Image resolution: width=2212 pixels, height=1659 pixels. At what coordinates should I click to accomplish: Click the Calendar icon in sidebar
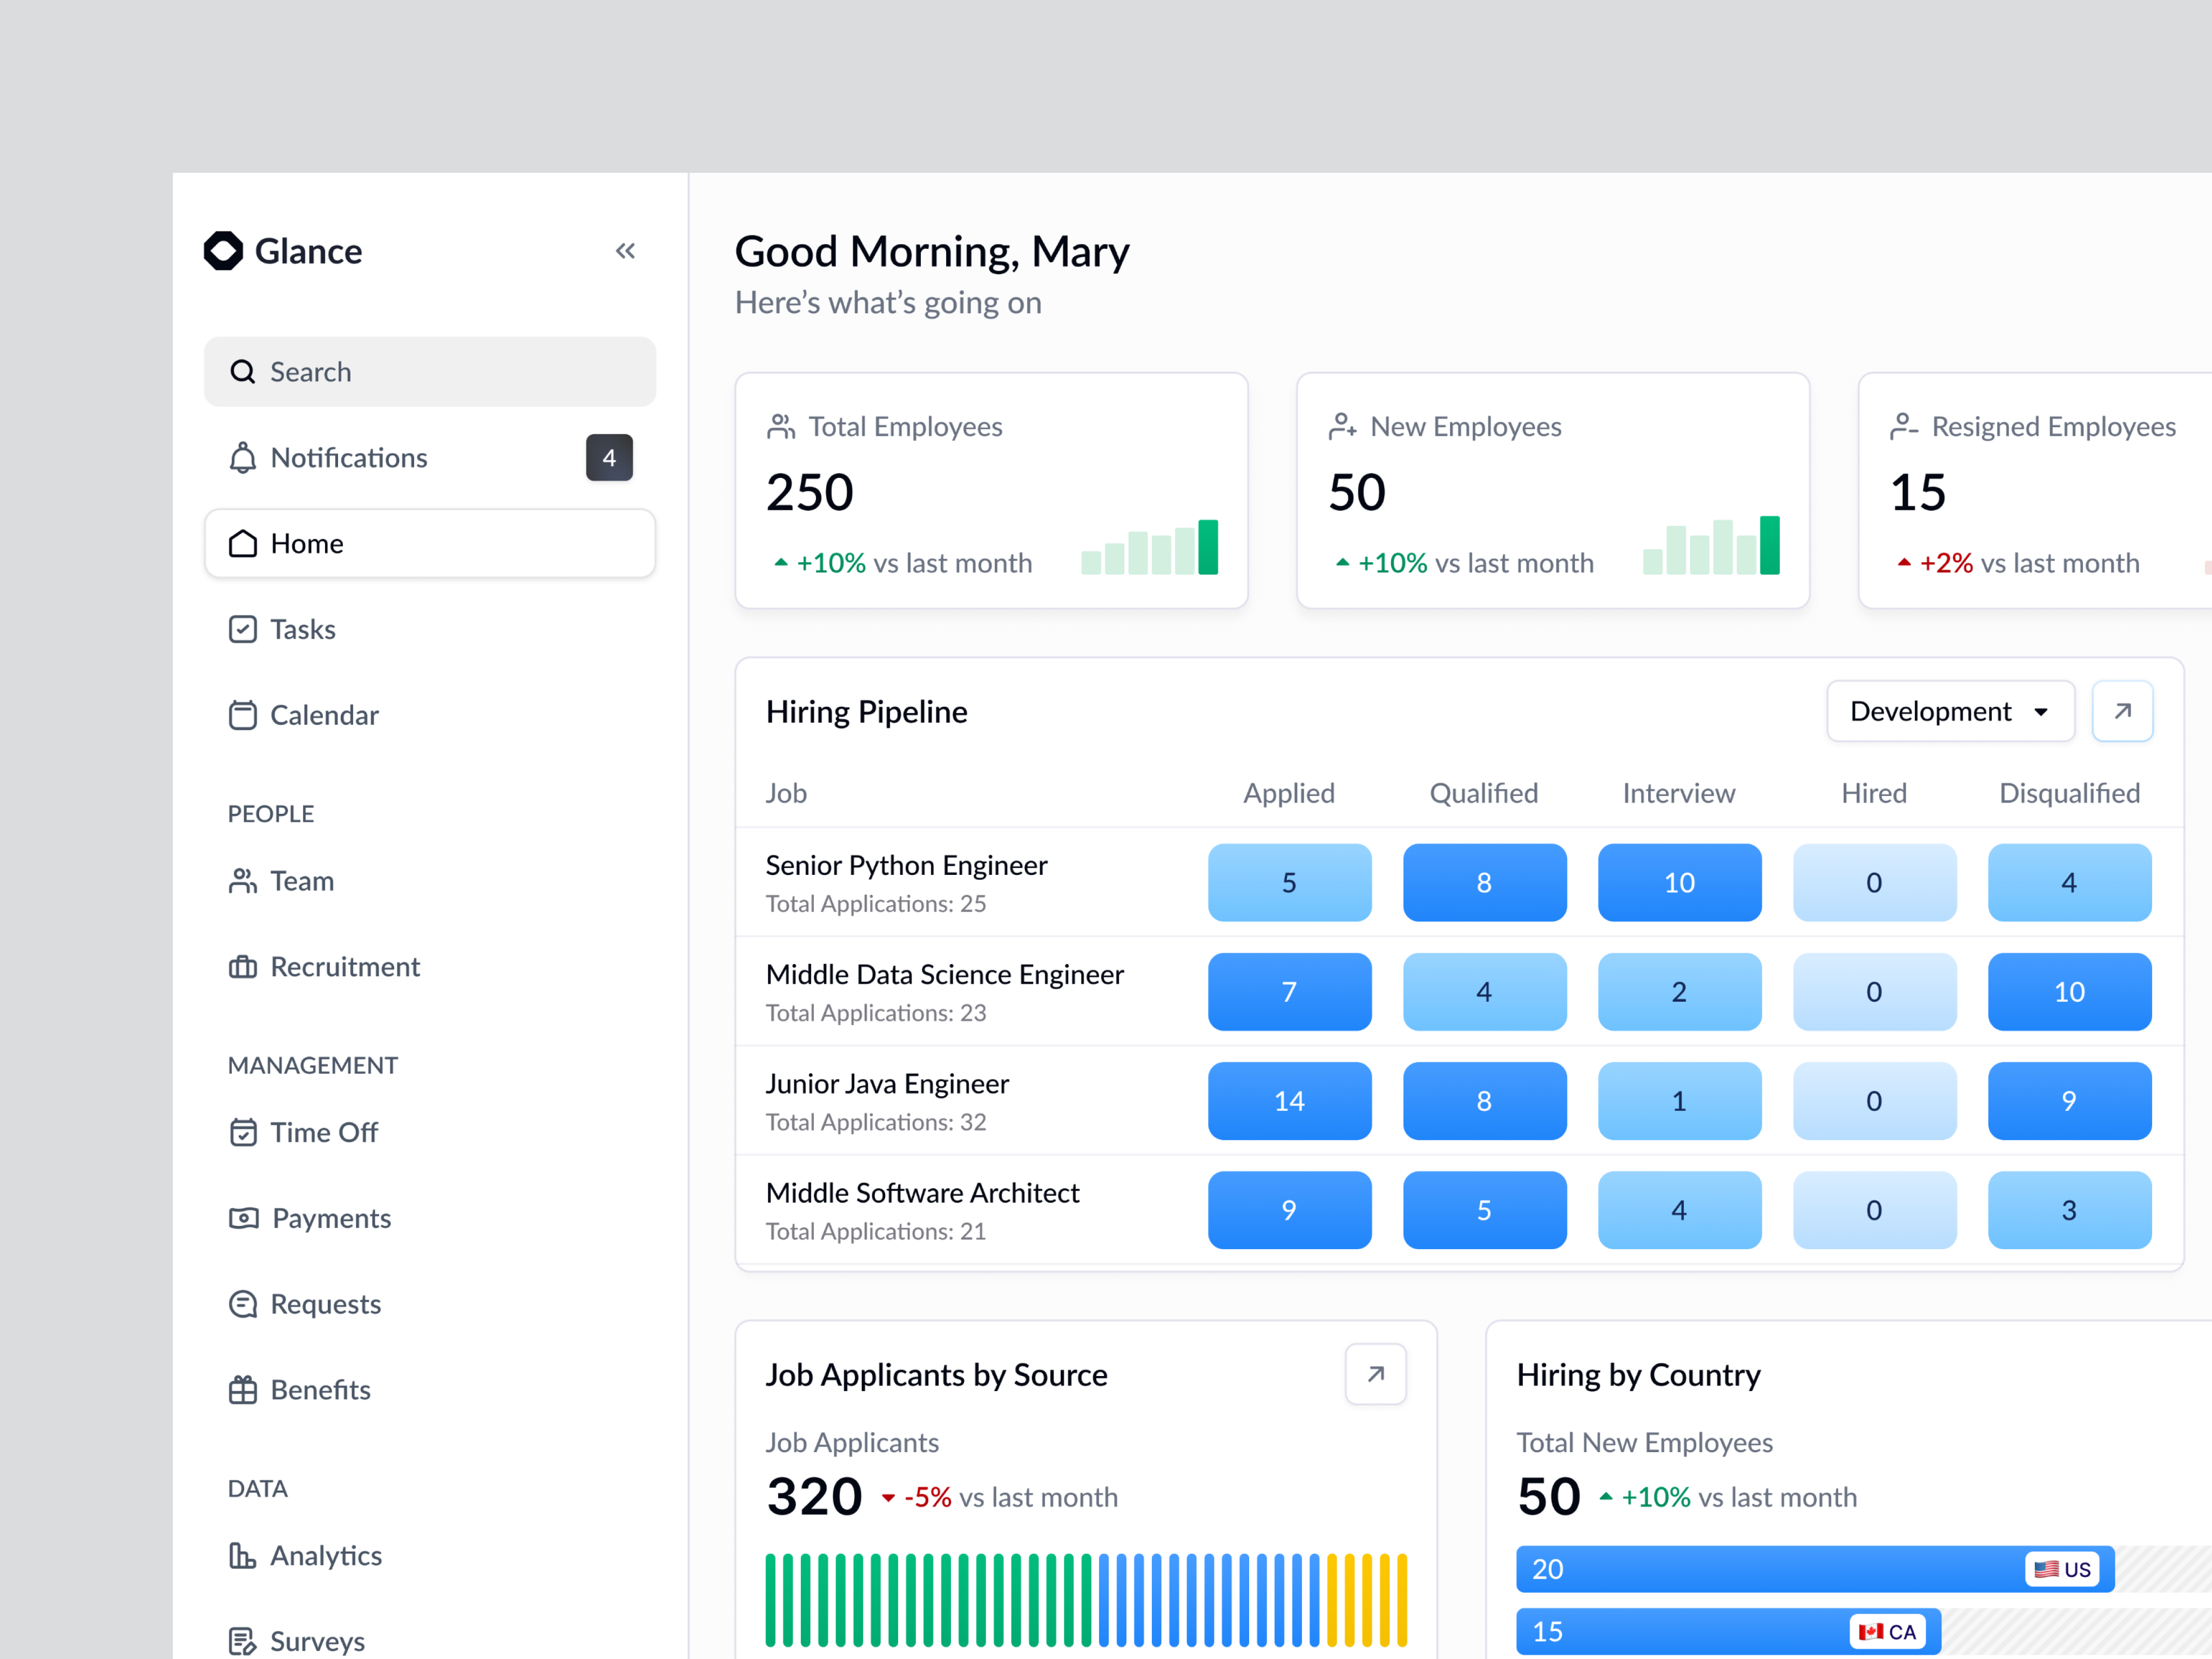[243, 715]
